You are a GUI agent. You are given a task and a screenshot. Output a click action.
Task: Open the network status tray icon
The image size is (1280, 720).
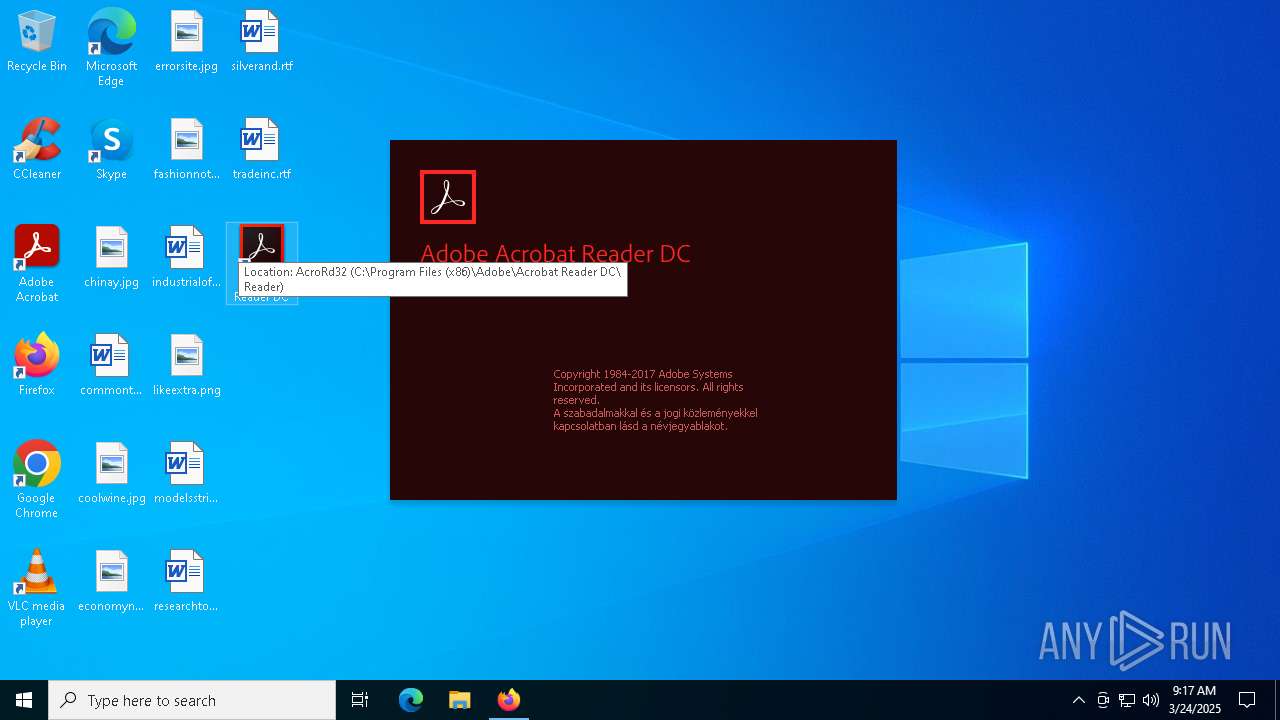(x=1127, y=700)
